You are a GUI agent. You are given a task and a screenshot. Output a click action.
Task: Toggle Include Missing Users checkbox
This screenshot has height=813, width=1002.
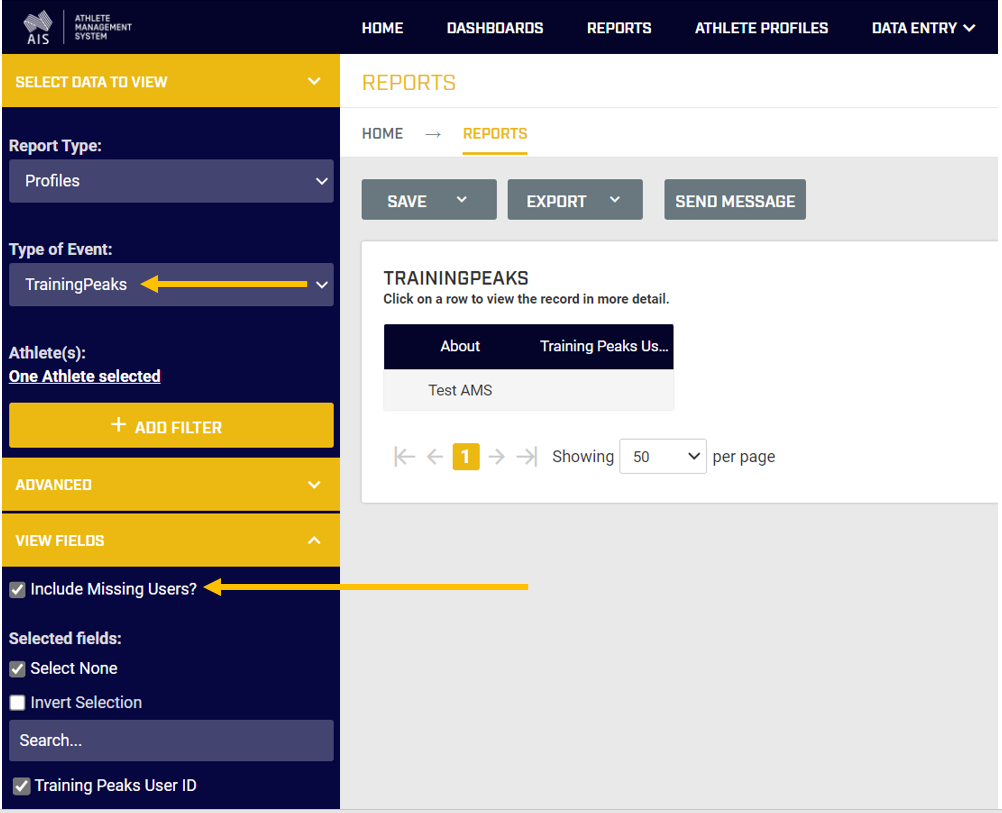(x=17, y=589)
